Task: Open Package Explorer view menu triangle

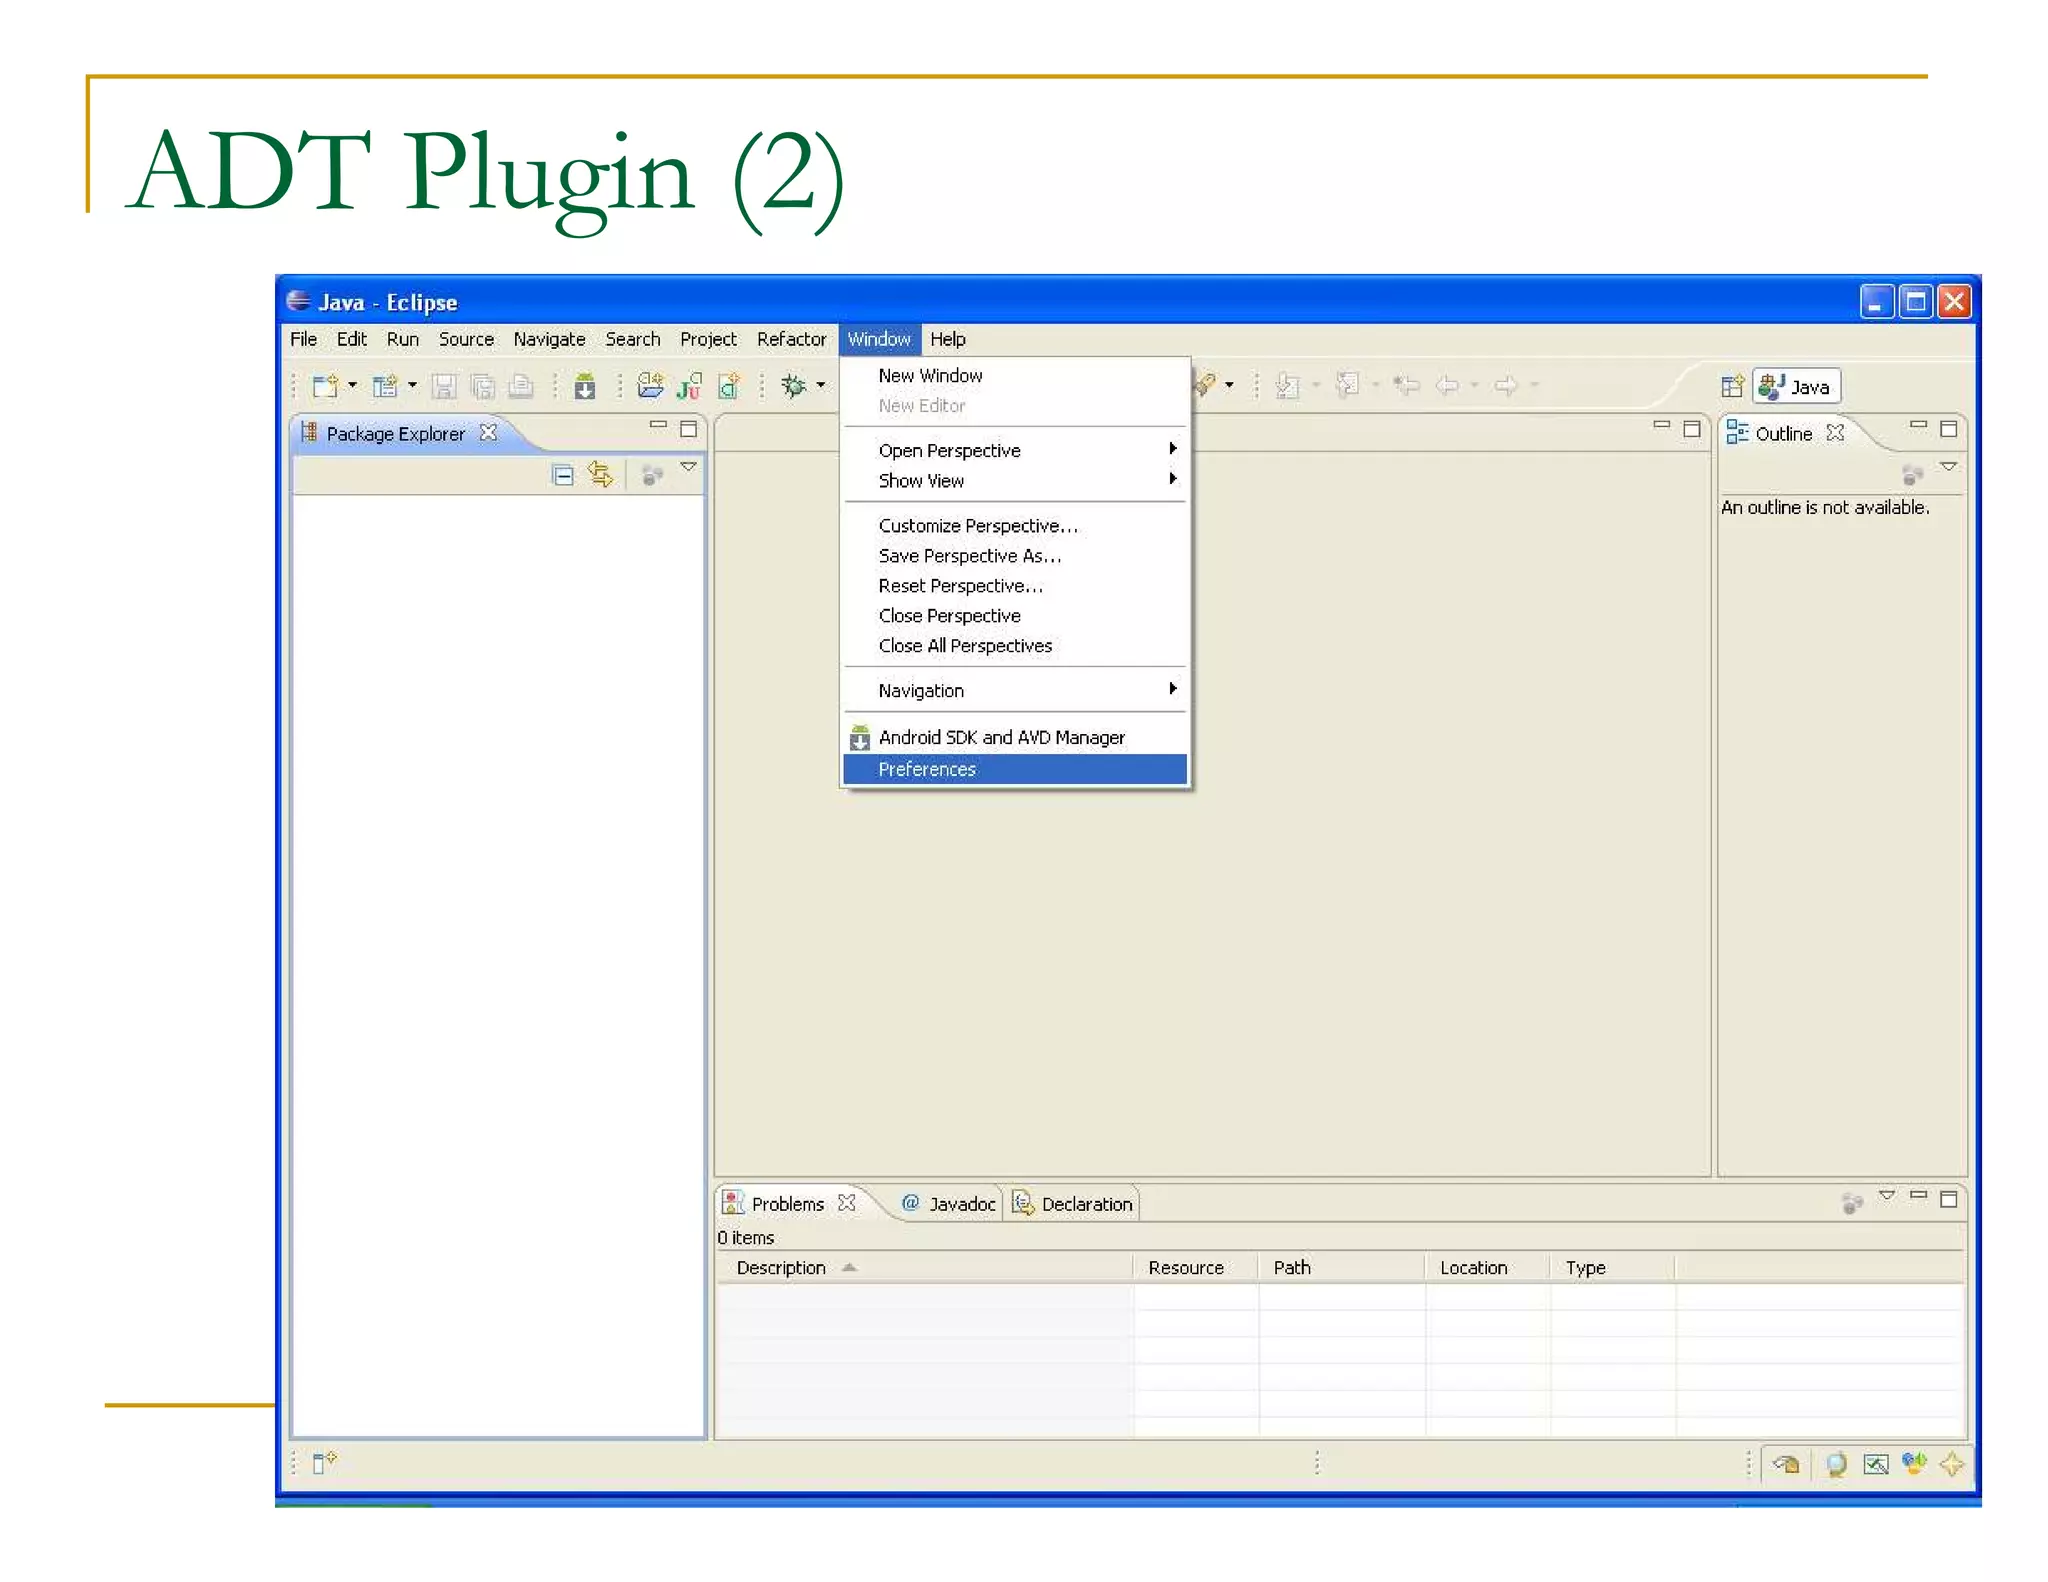Action: tap(689, 467)
